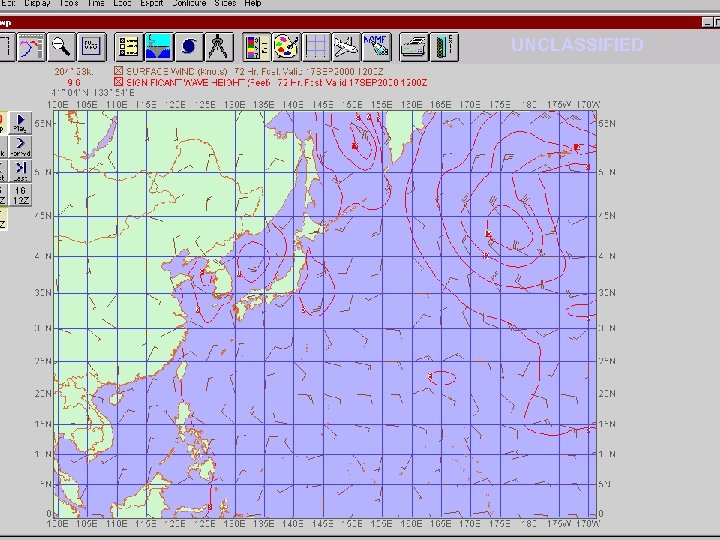The width and height of the screenshot is (720, 540).
Task: Click the cursor lat/lon coordinate readout
Action: [x=93, y=93]
